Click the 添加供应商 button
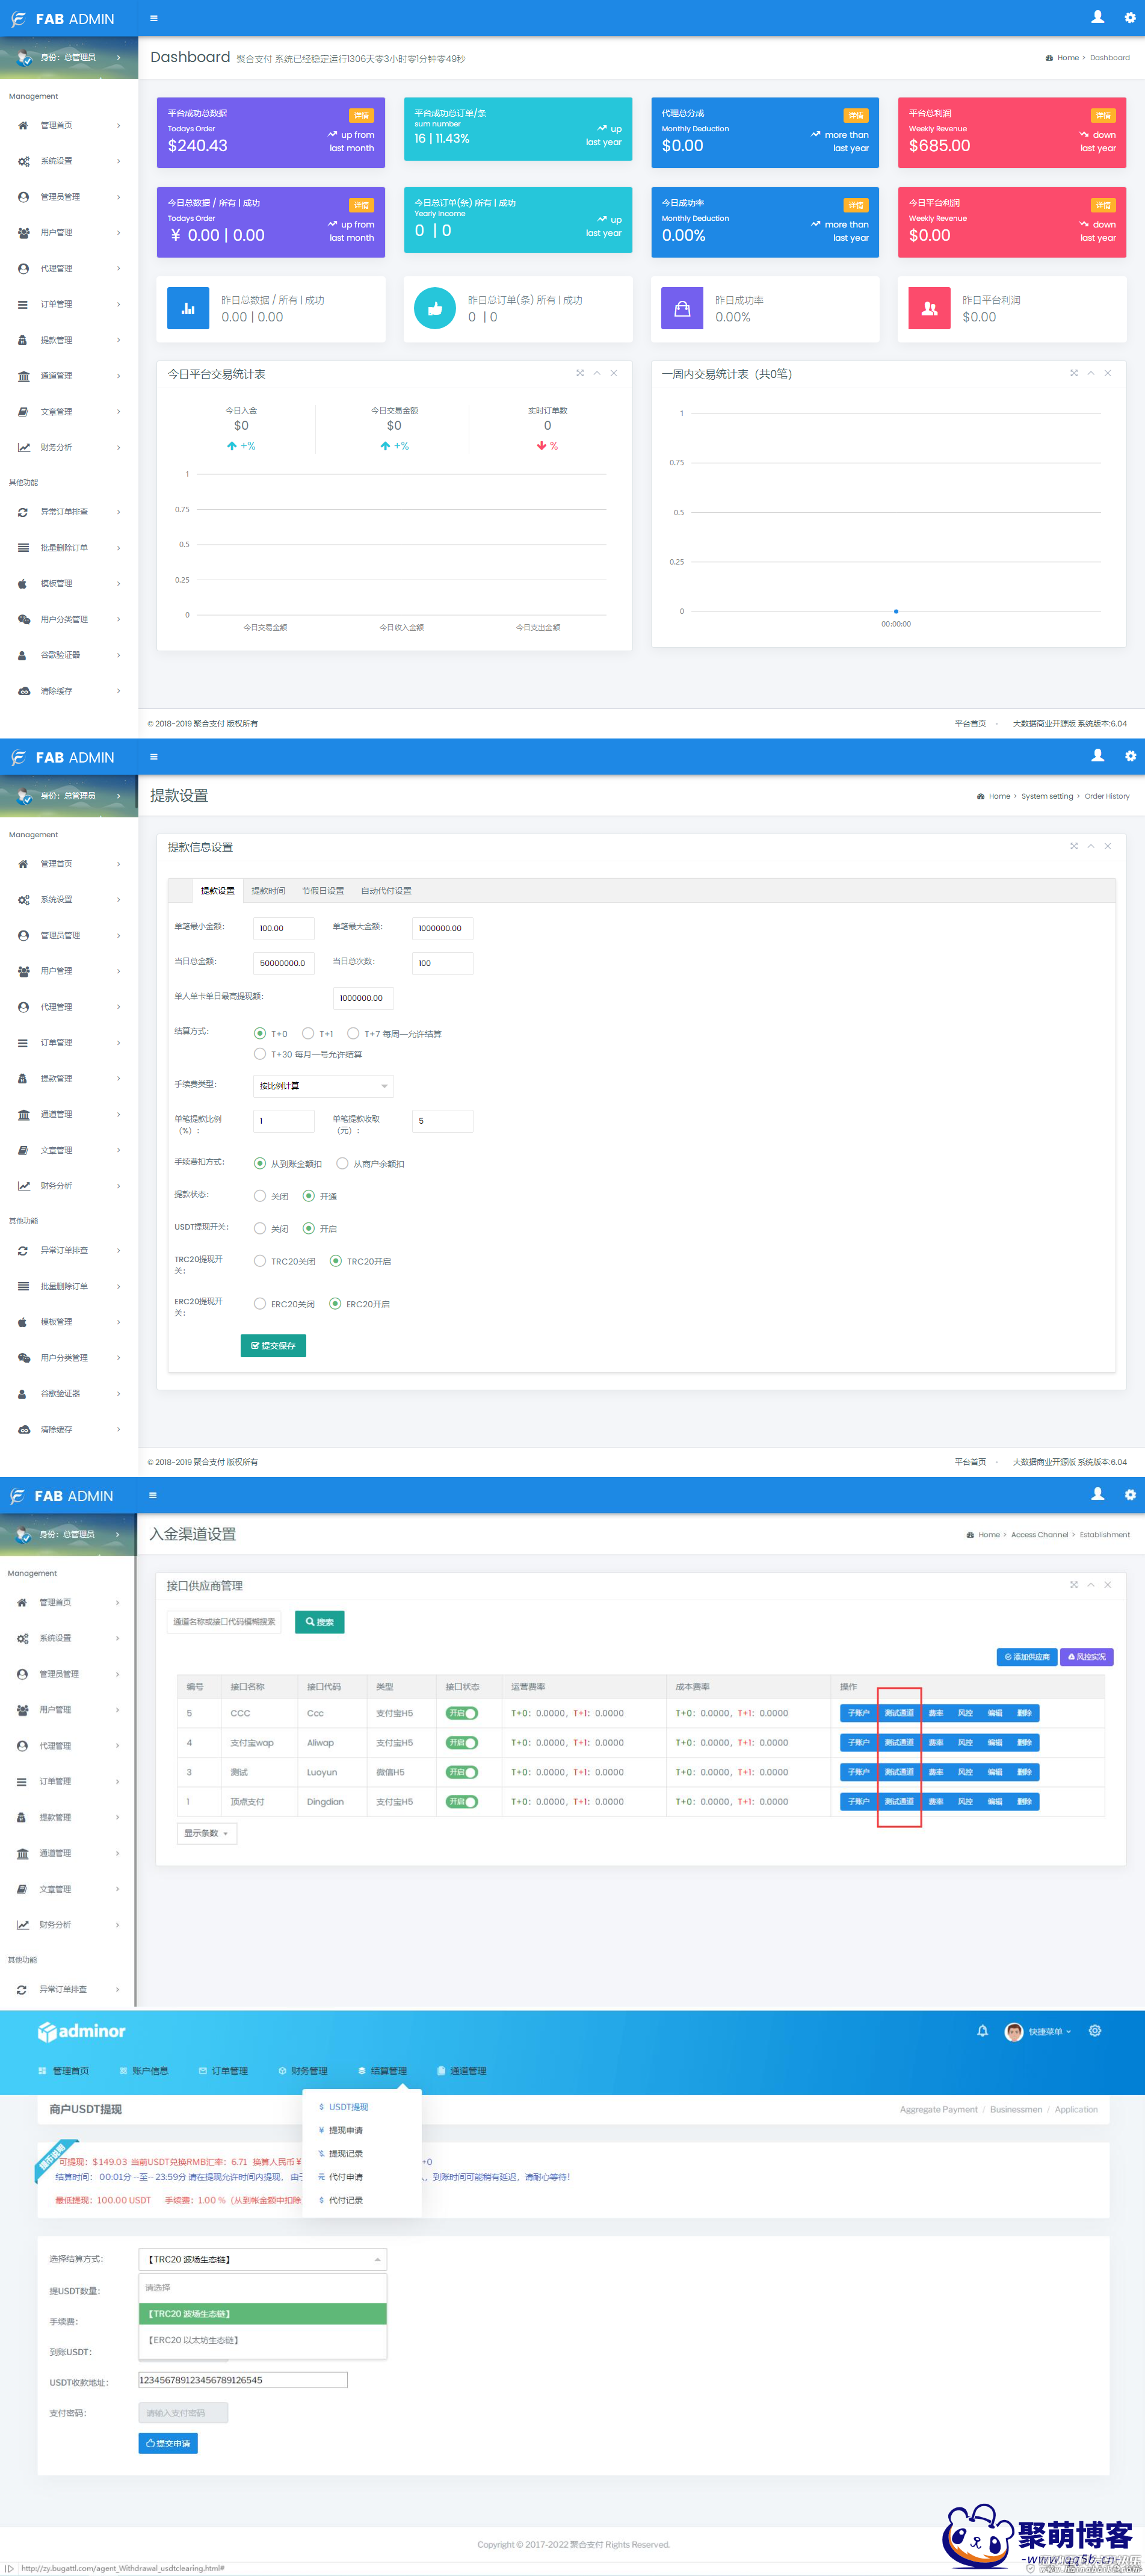The image size is (1145, 2576). click(x=1027, y=1657)
